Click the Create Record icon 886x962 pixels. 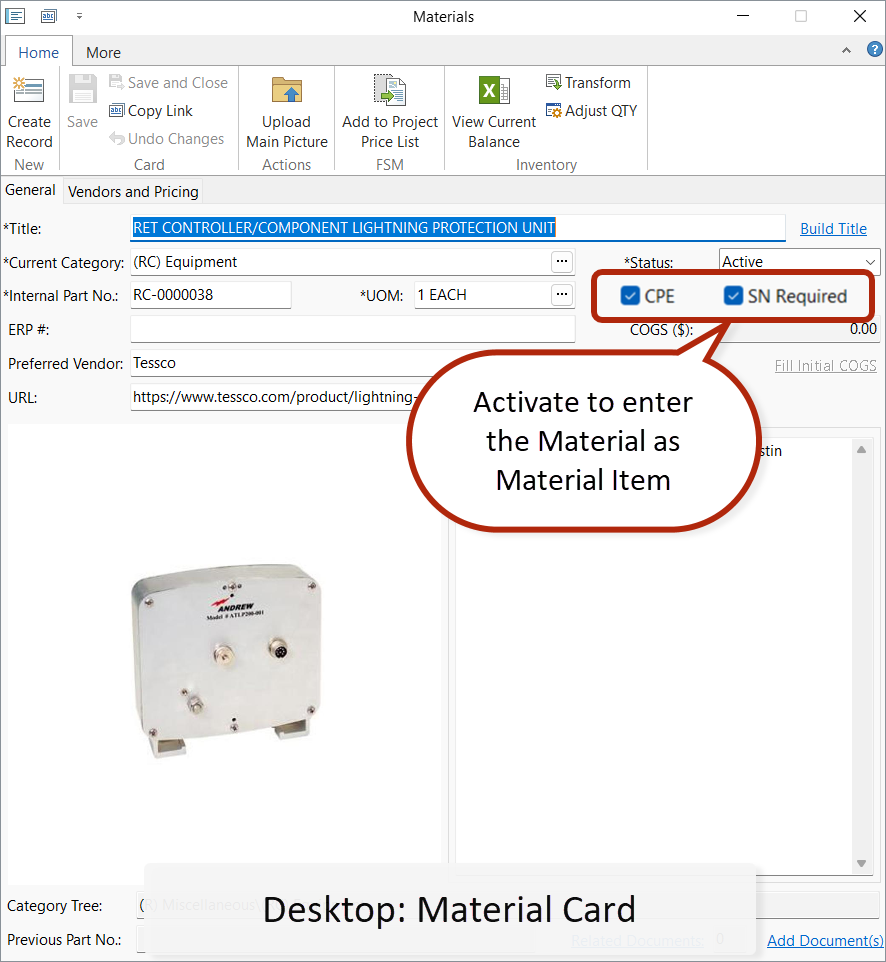29,90
